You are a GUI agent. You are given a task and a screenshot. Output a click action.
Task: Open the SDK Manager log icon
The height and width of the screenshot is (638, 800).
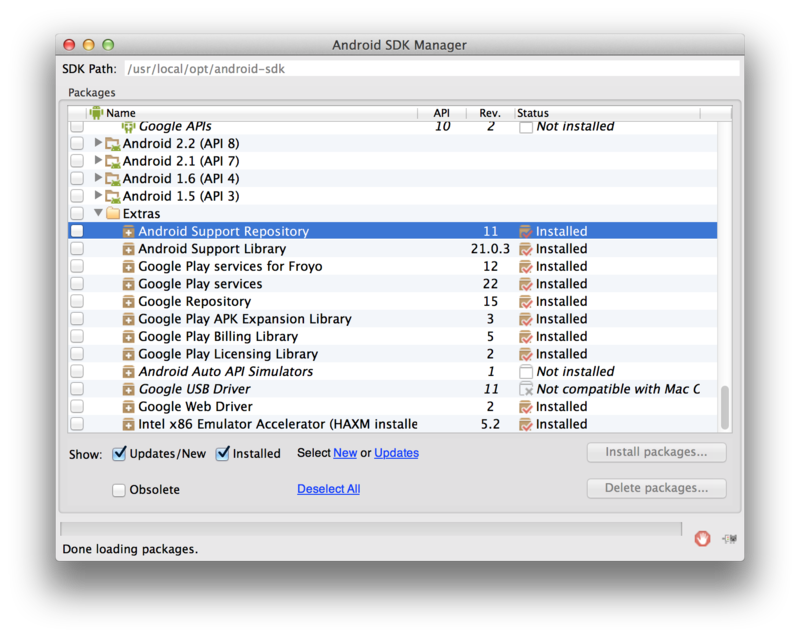click(729, 538)
